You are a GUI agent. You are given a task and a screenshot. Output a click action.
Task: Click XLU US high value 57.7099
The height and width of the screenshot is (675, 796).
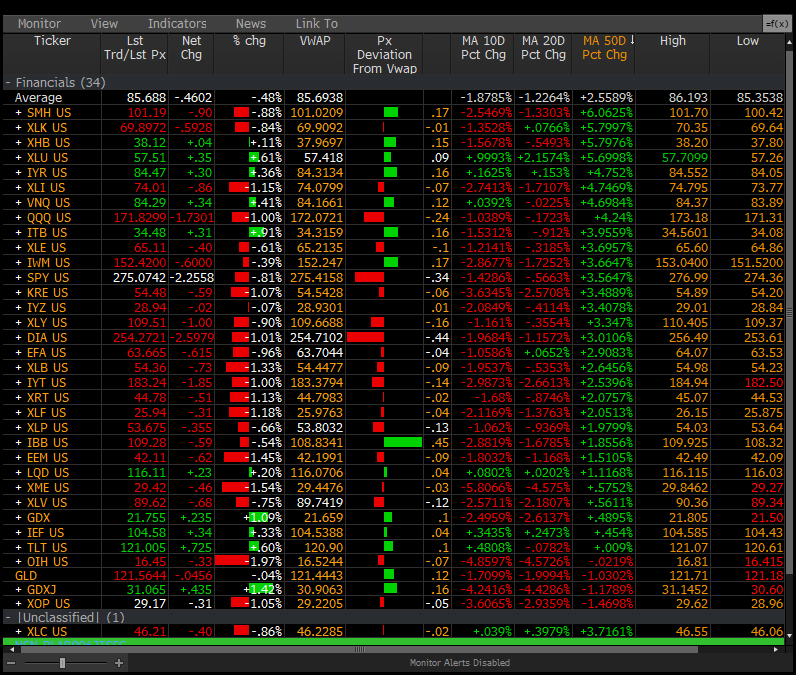(x=685, y=158)
